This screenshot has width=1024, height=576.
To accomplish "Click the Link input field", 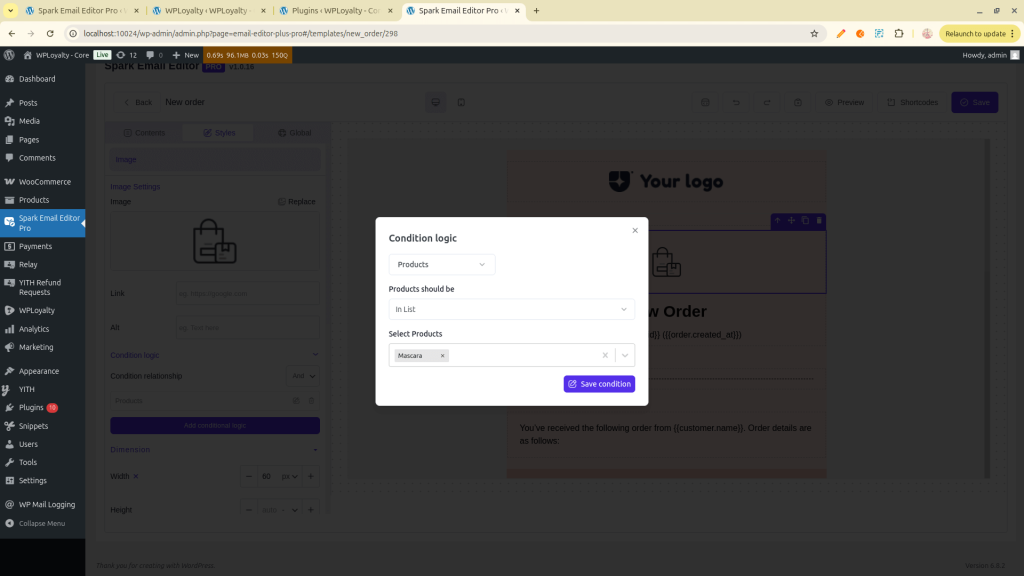I will coord(248,293).
